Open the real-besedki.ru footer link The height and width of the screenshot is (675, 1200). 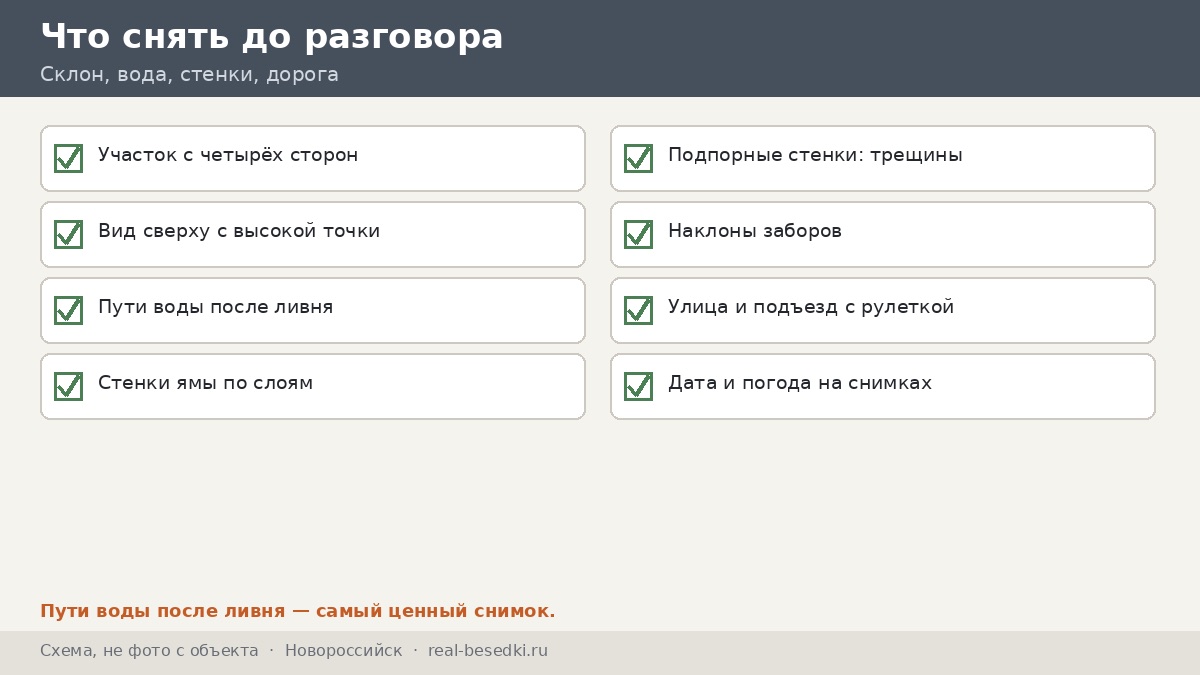point(488,651)
